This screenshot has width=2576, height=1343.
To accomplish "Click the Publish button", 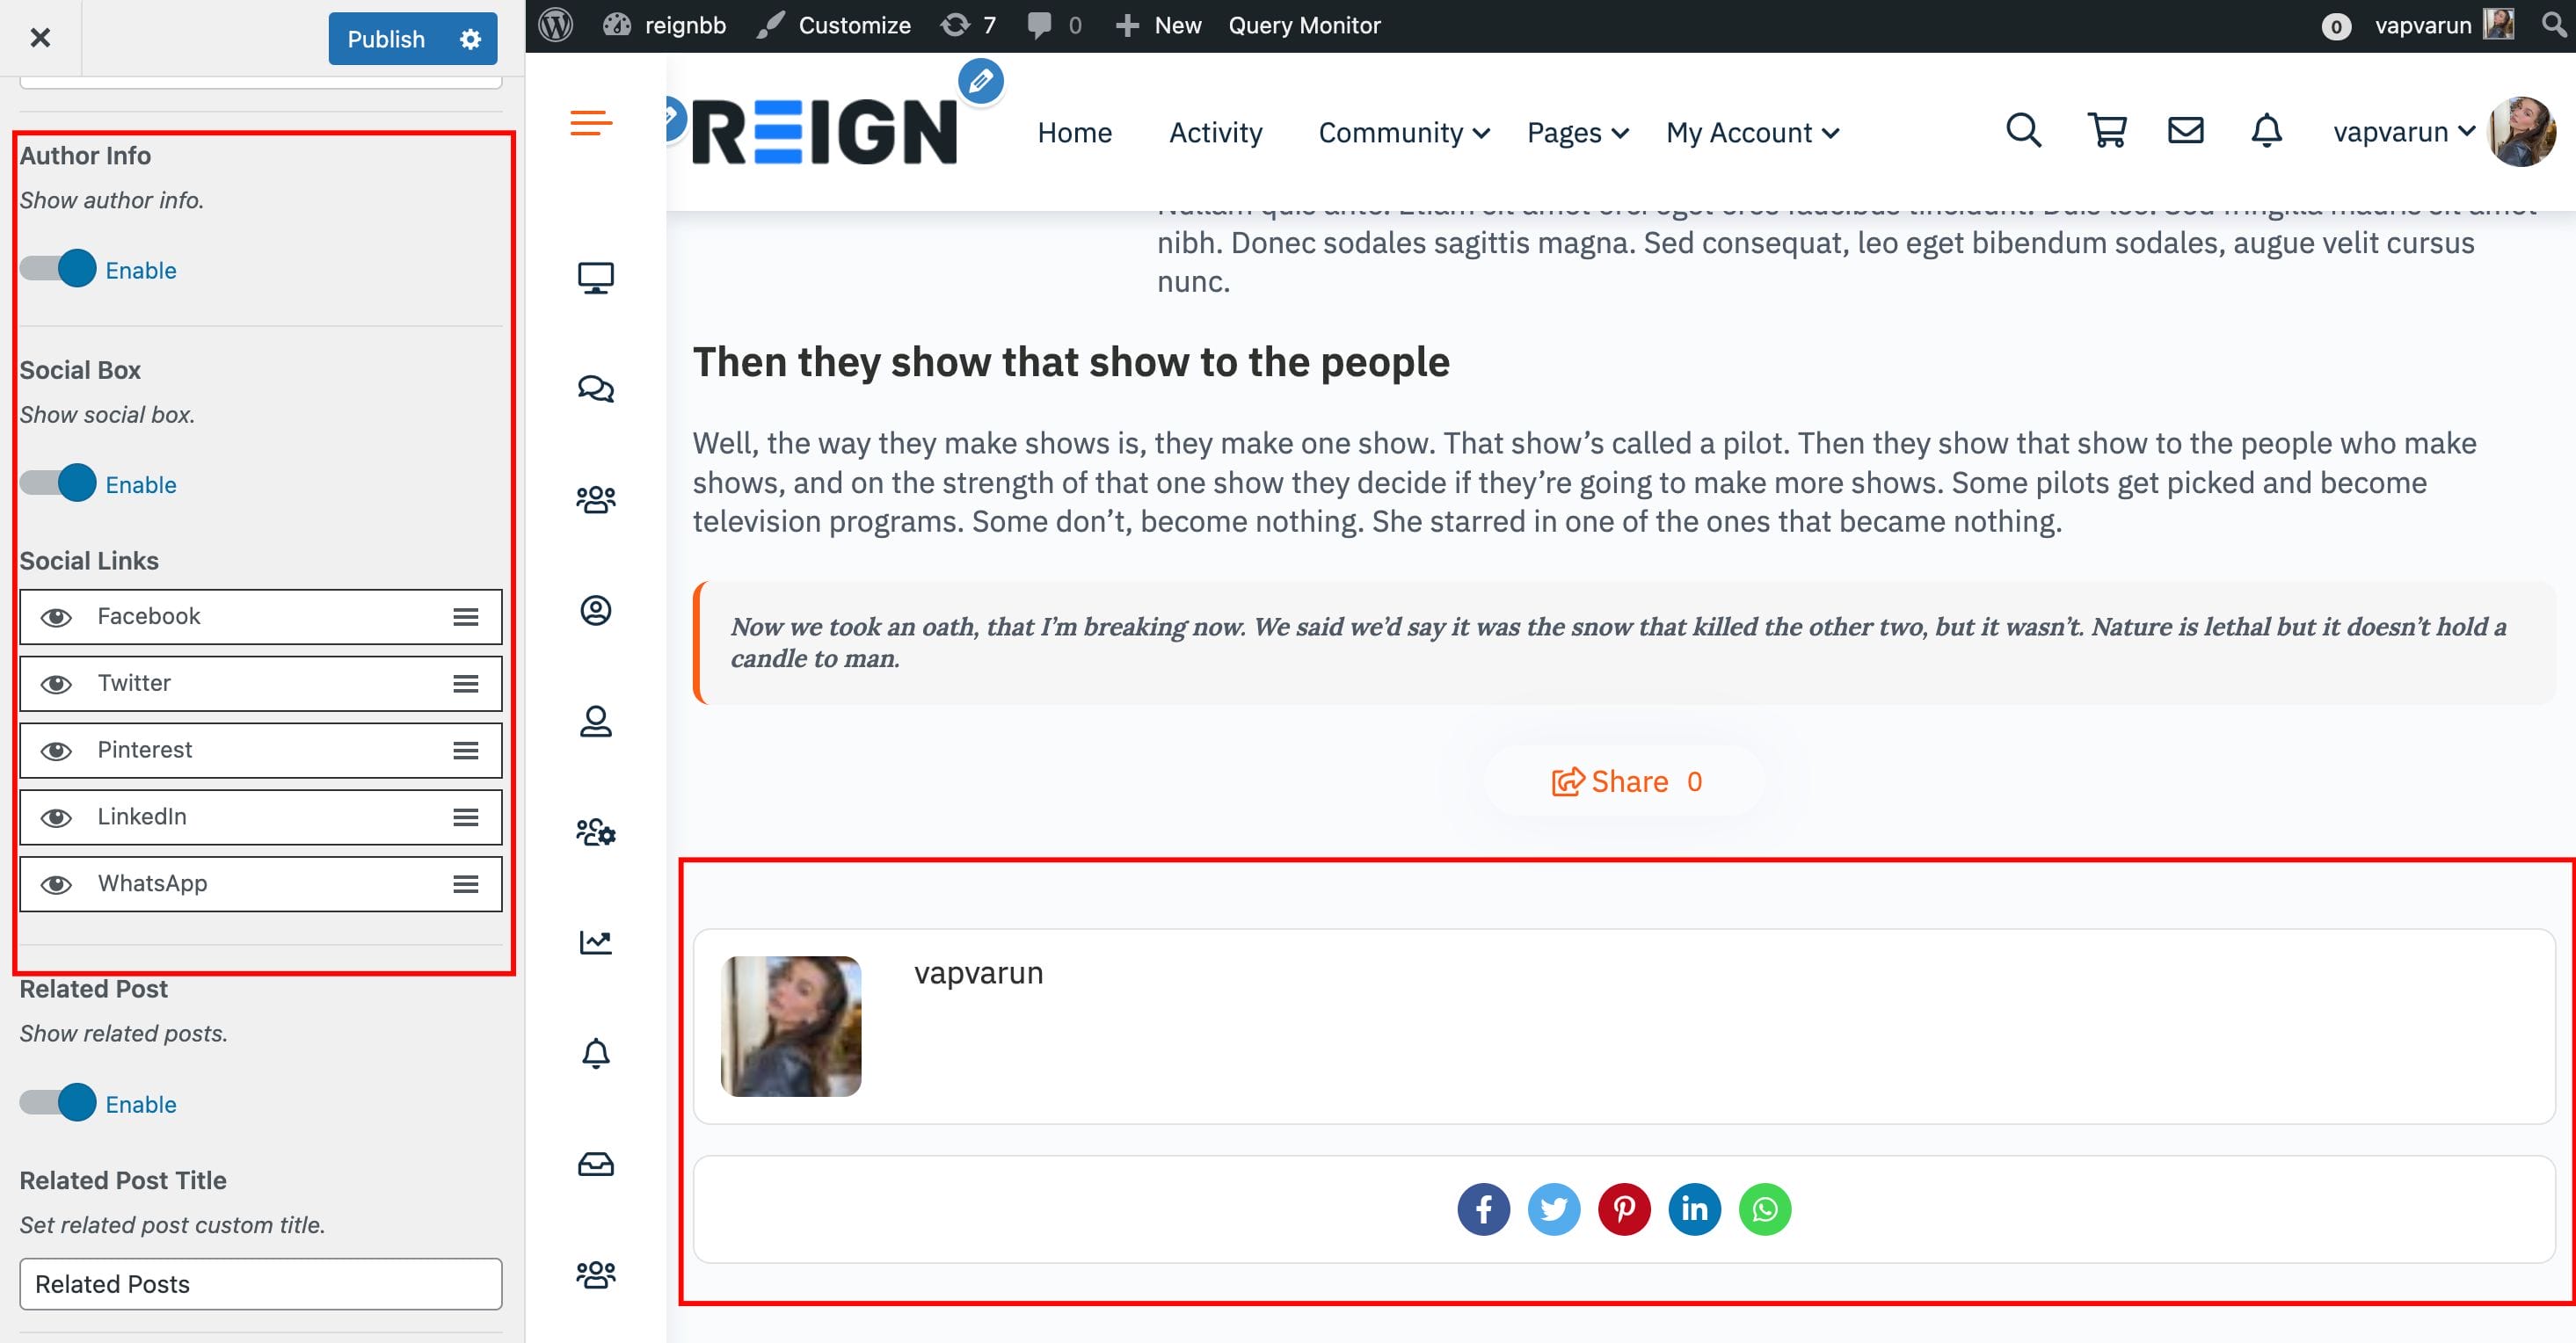I will tap(386, 39).
